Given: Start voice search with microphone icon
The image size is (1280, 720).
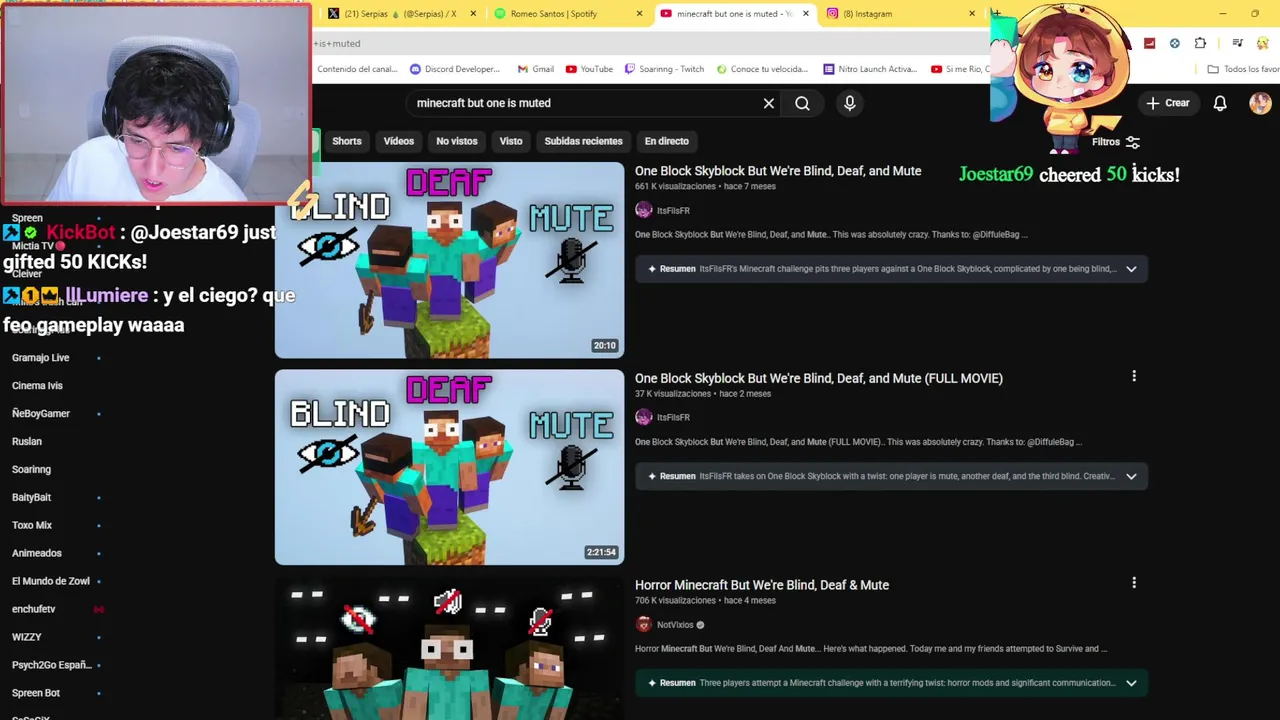Looking at the screenshot, I should (x=849, y=103).
